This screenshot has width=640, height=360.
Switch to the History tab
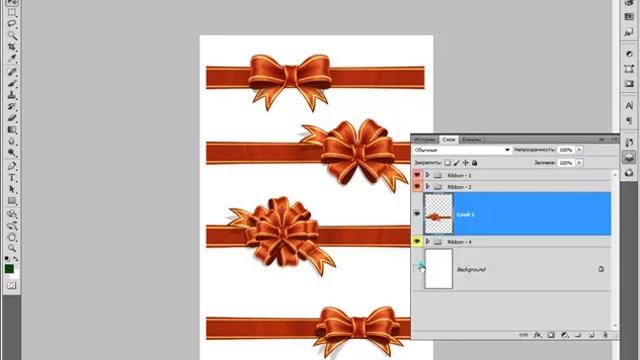(425, 140)
